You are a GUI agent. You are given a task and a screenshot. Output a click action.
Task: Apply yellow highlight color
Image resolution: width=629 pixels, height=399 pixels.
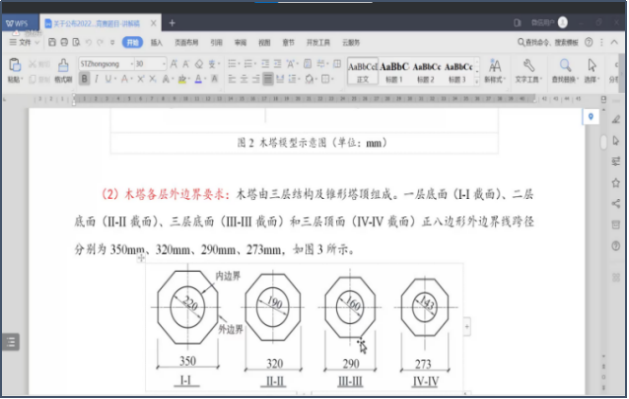[x=182, y=79]
